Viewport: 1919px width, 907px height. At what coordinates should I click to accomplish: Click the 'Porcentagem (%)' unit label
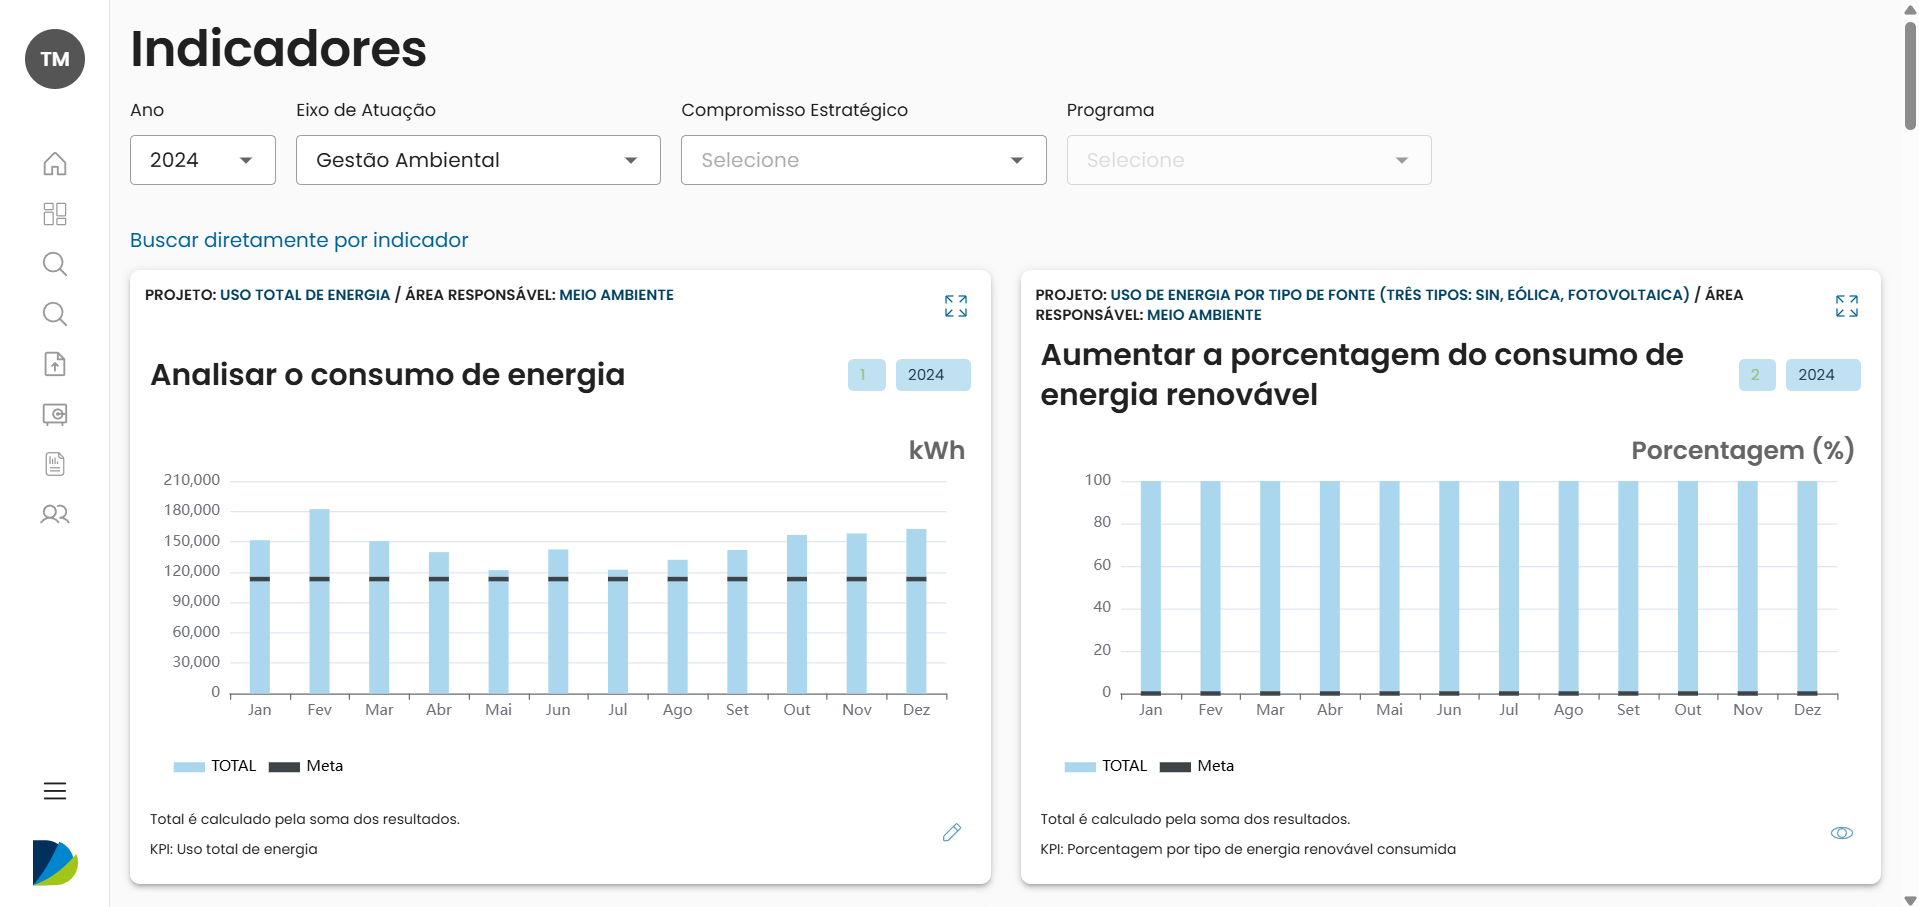[1743, 450]
